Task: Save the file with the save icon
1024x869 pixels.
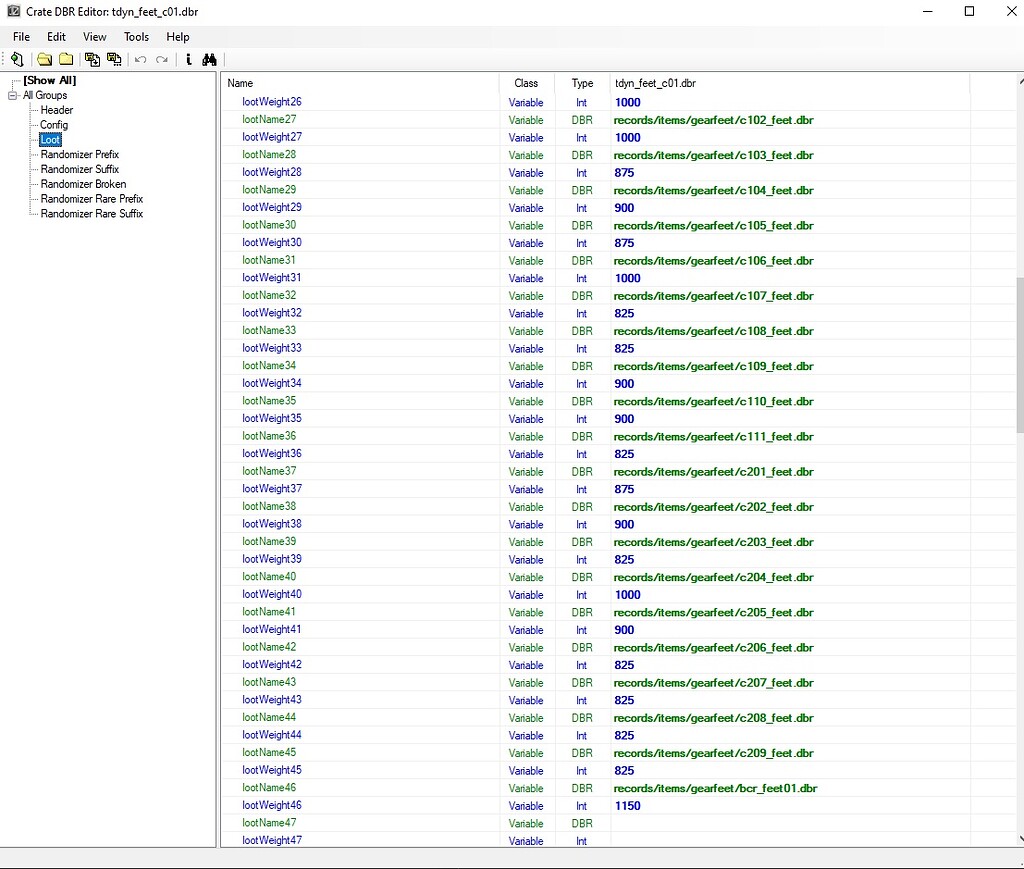Action: point(92,59)
